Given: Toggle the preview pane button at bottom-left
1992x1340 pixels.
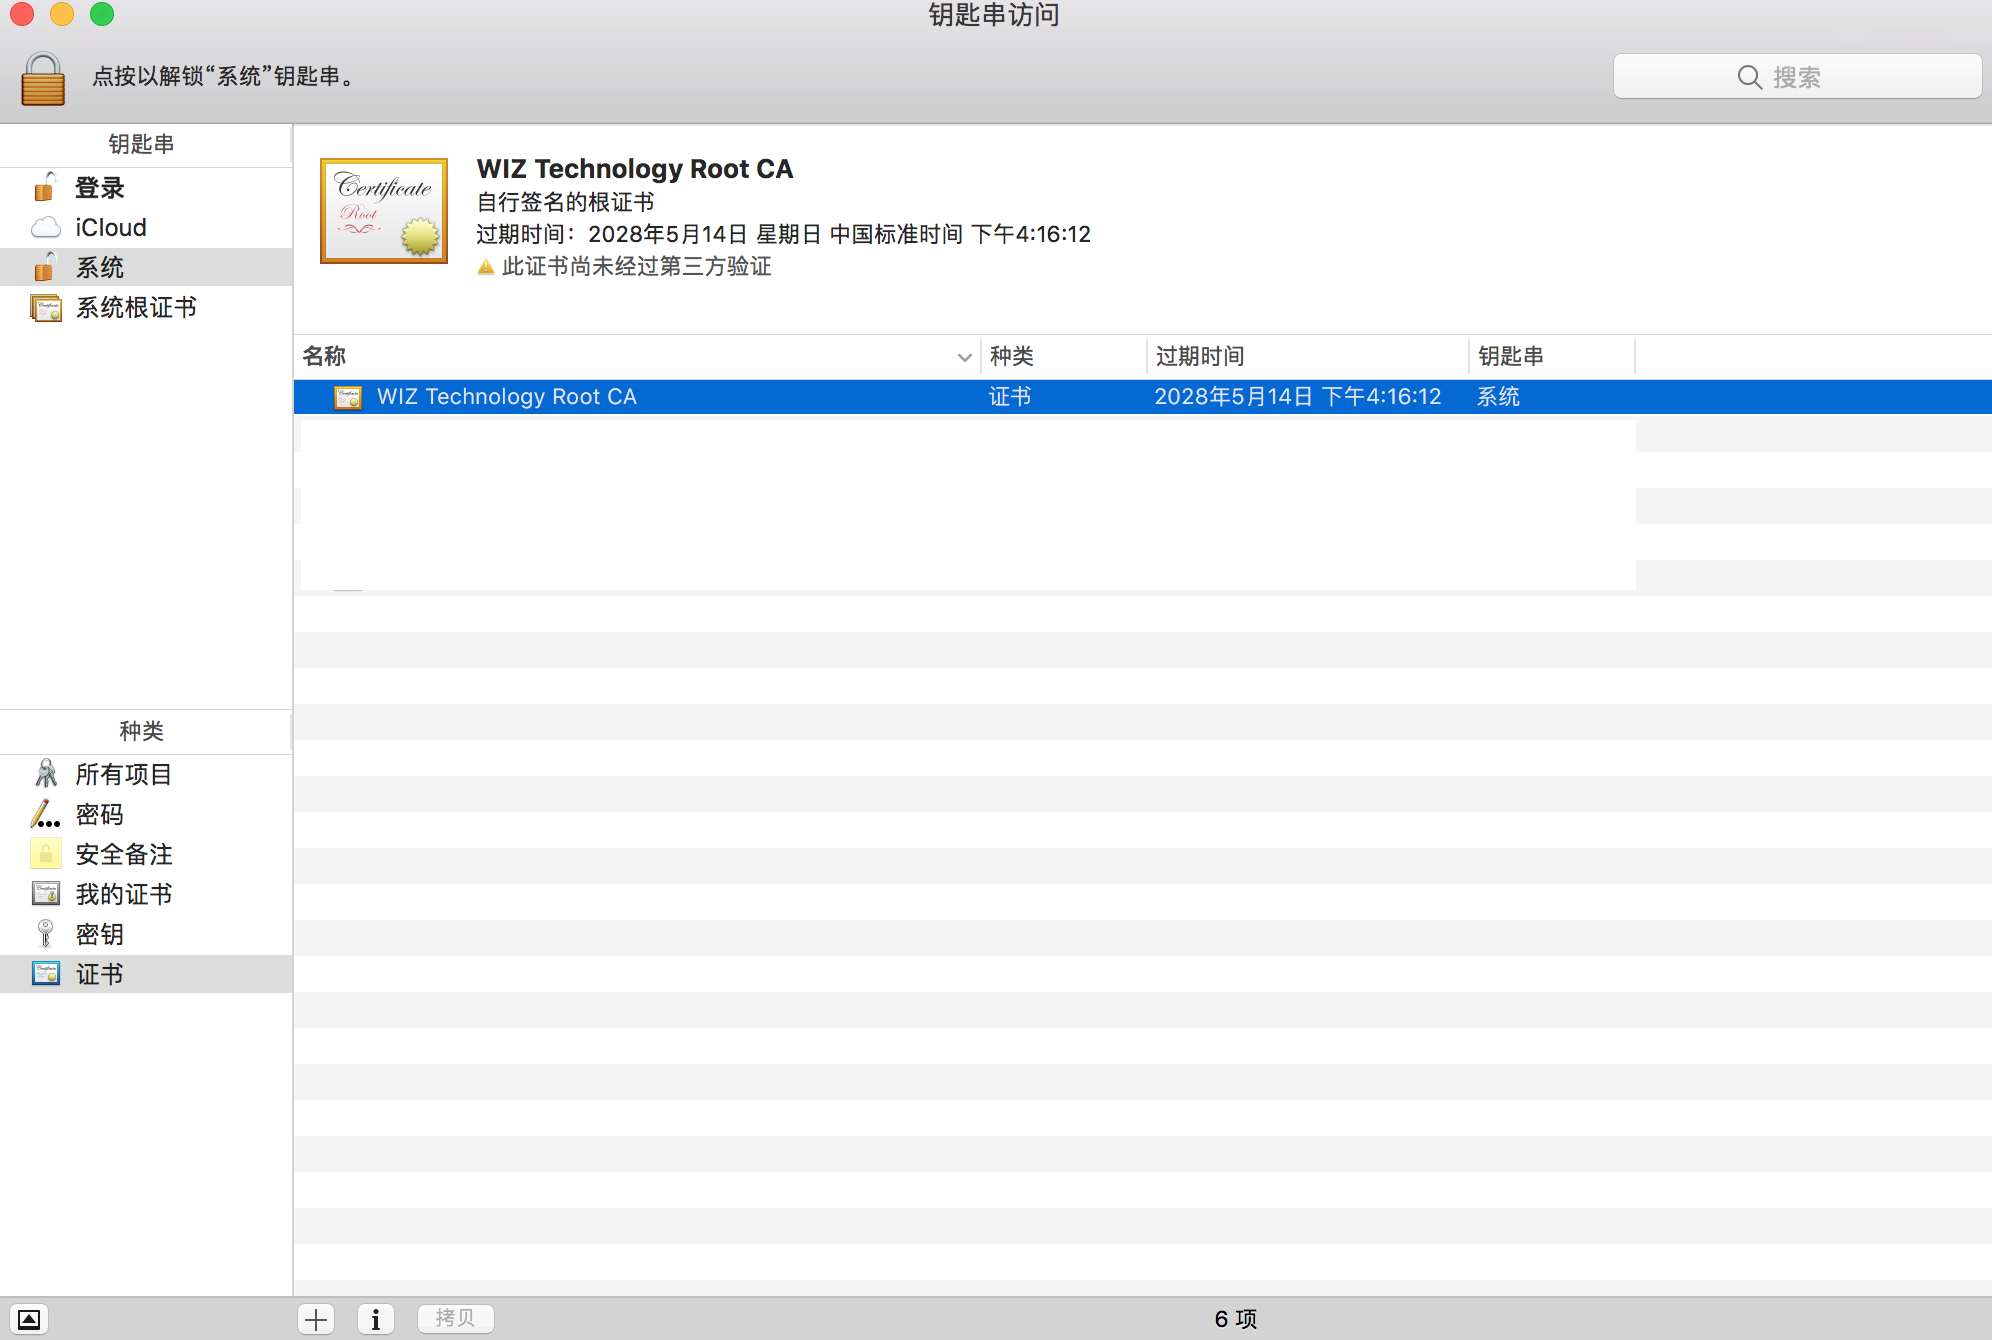Looking at the screenshot, I should tap(29, 1319).
